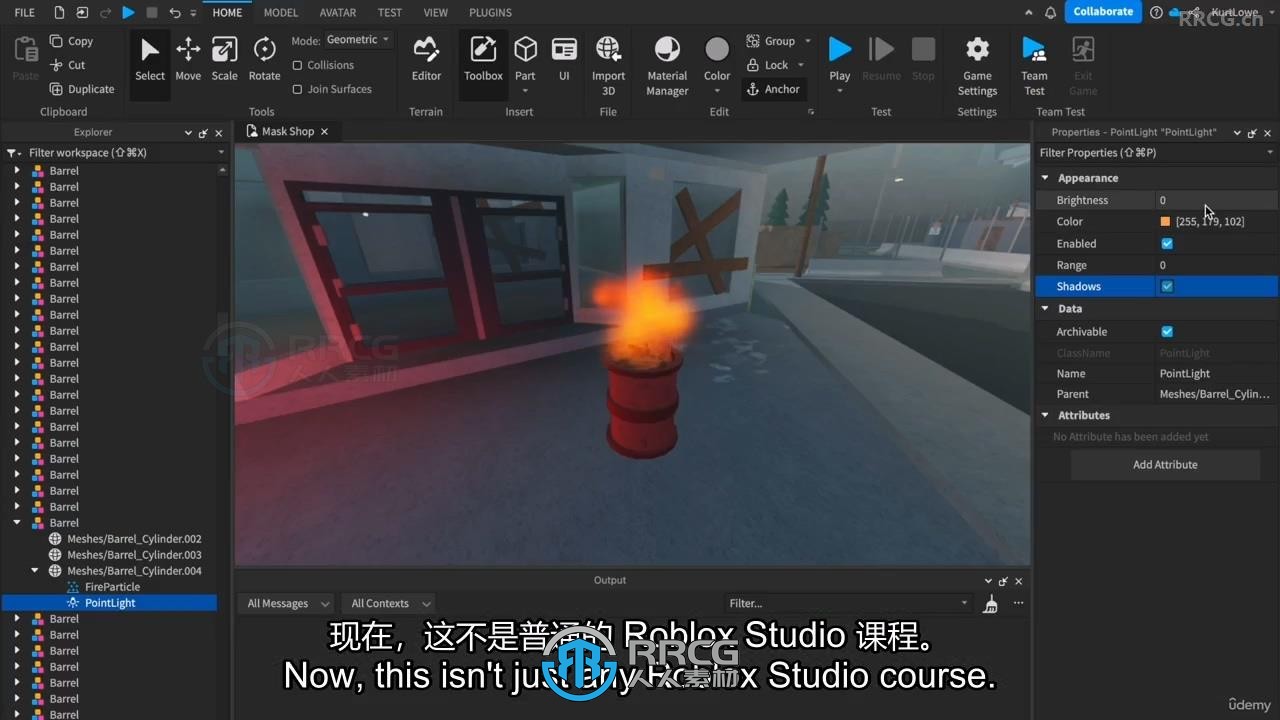Start Play test
1280x720 pixels.
tap(840, 50)
